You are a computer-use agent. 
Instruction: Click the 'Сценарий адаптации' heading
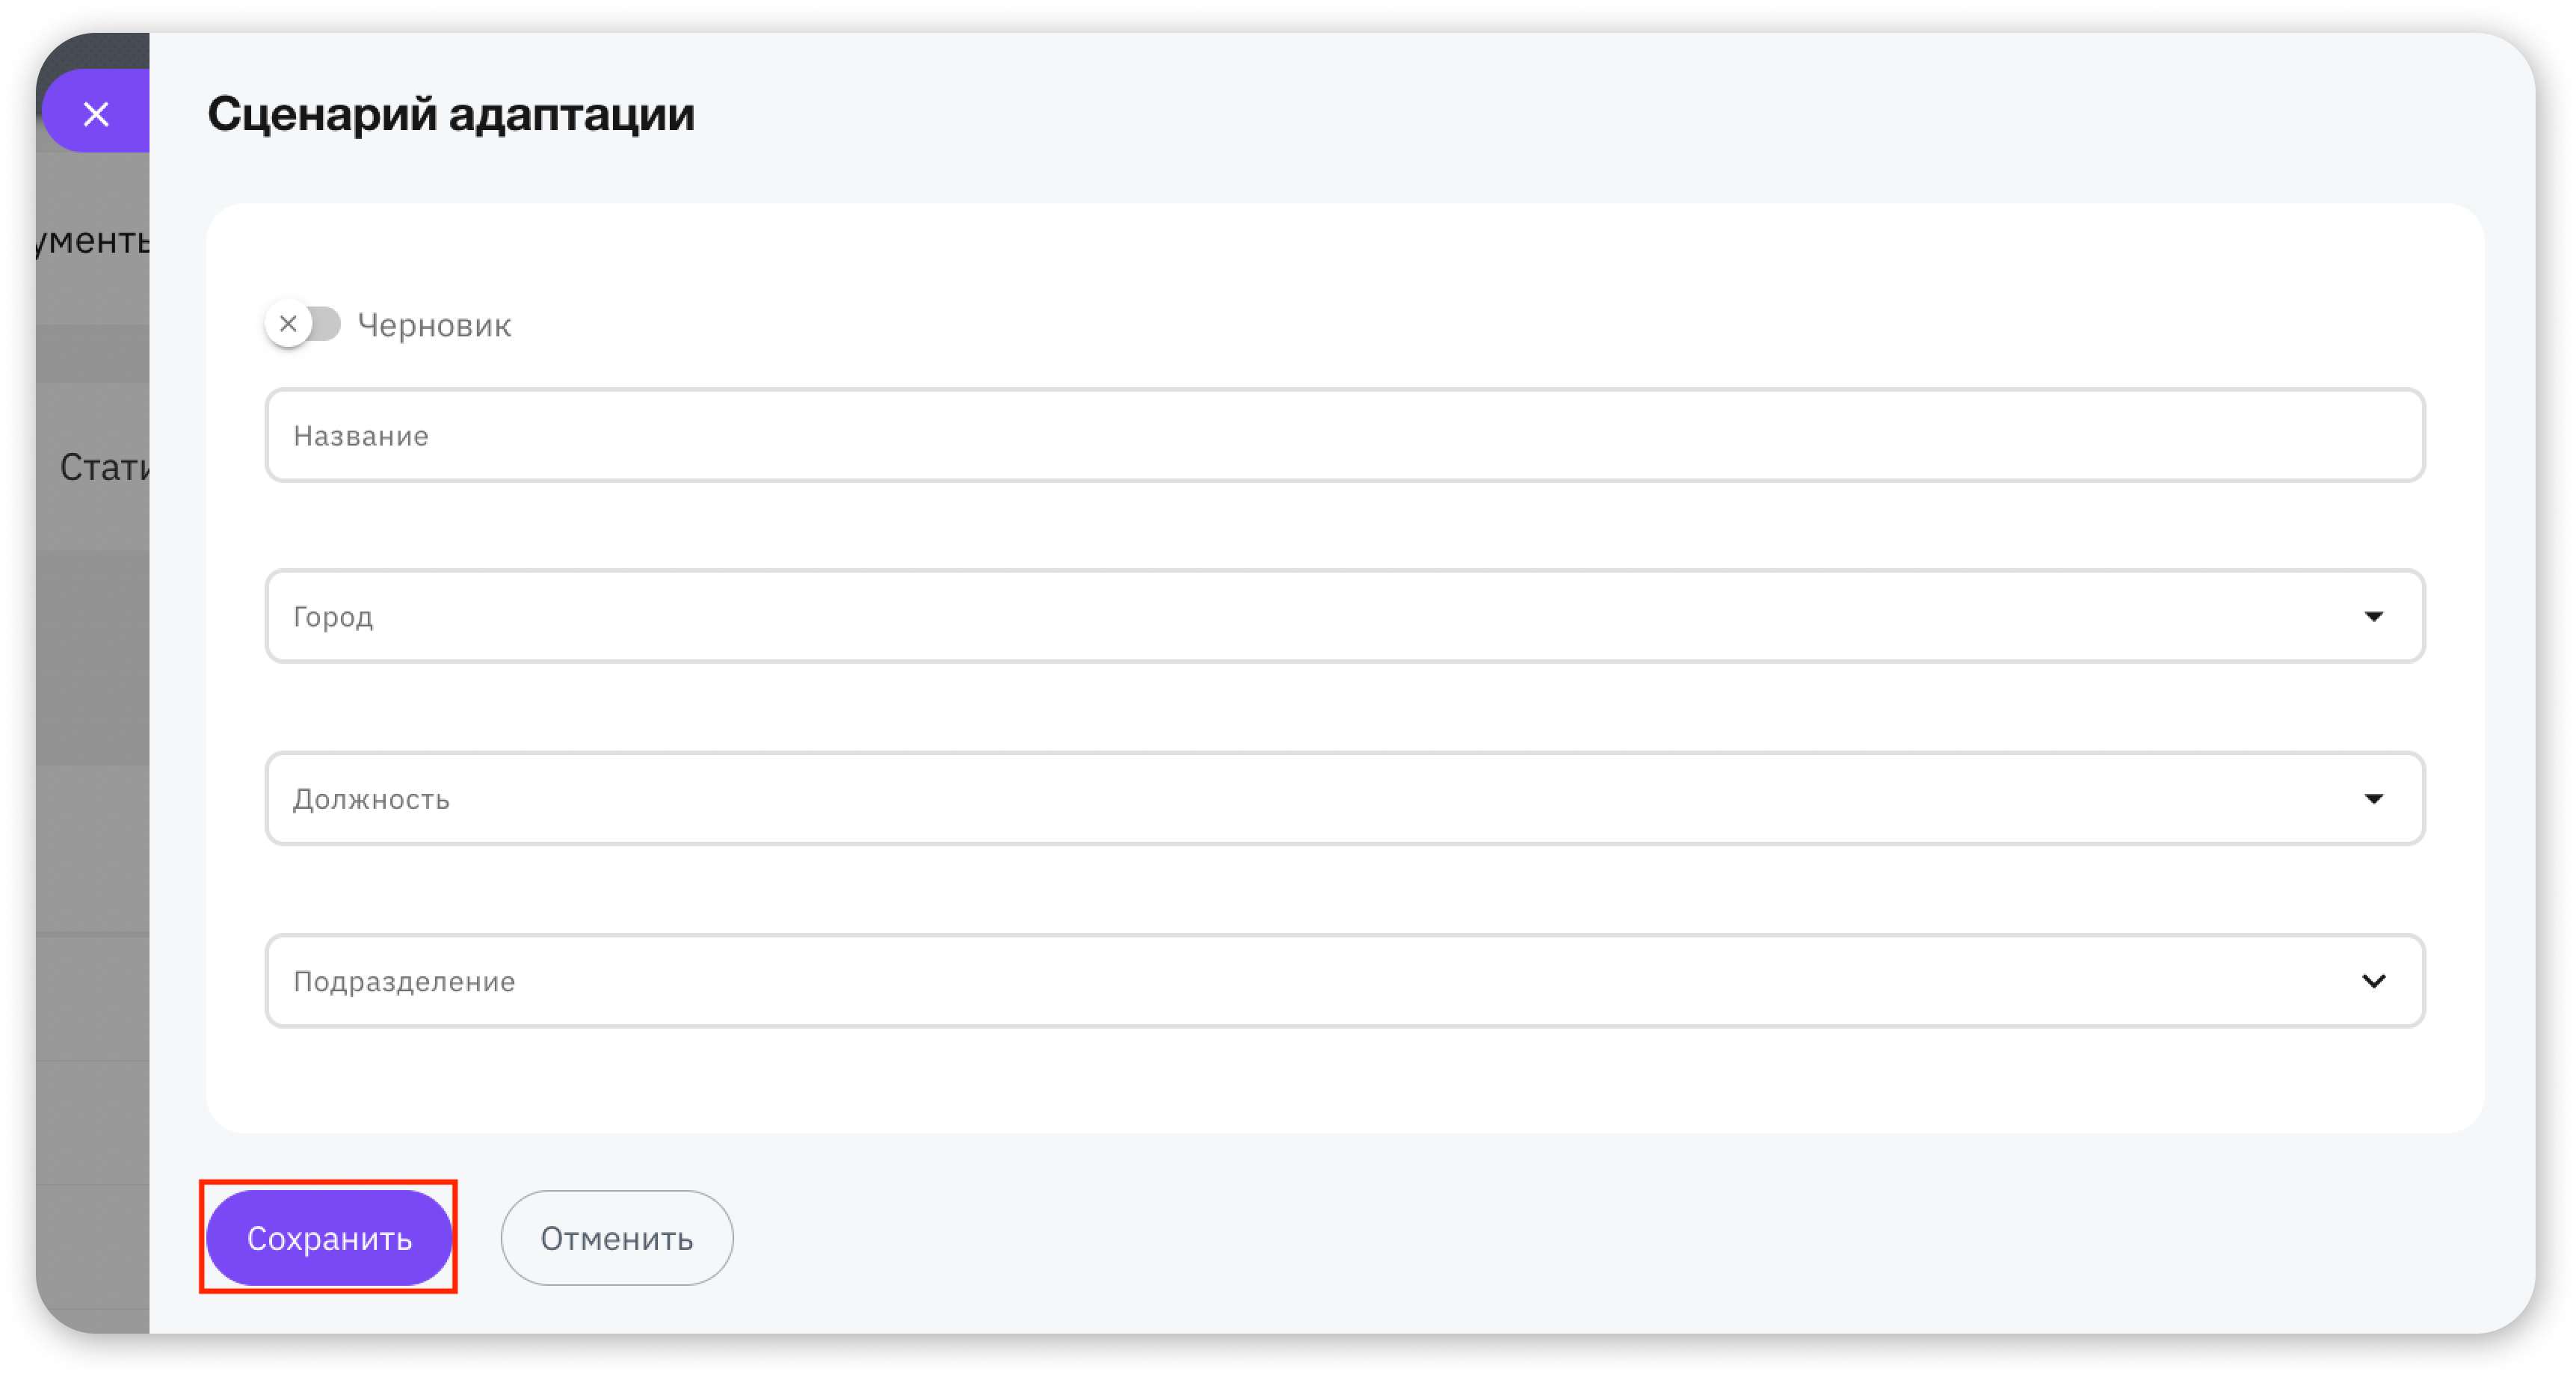click(x=450, y=113)
